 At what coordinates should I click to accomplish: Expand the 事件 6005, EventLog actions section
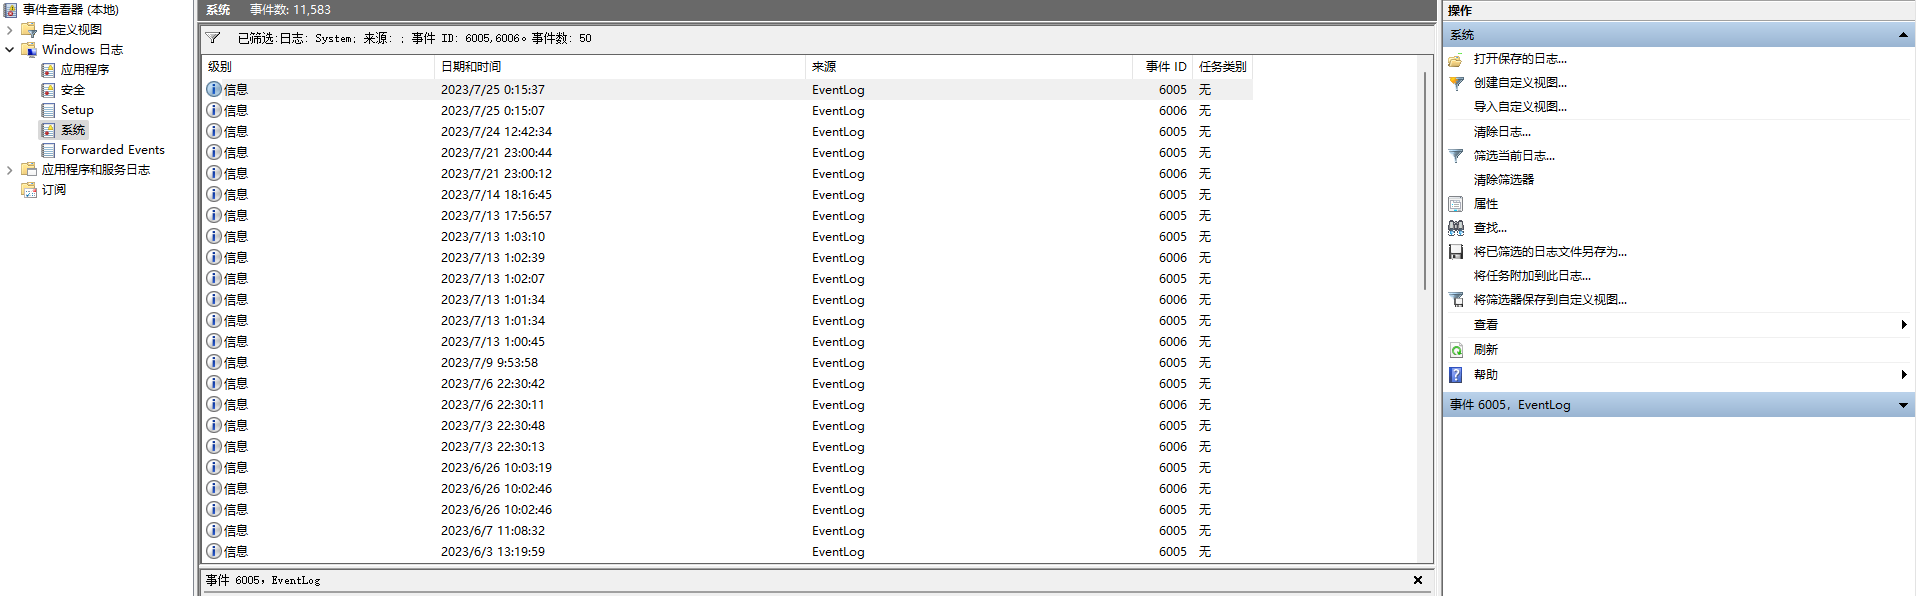click(x=1903, y=405)
